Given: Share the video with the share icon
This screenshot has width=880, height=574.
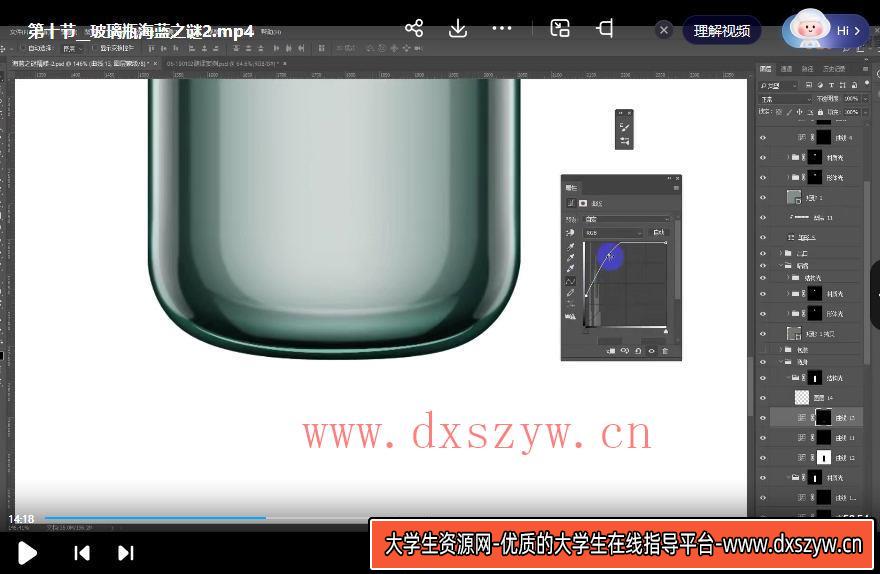Looking at the screenshot, I should coord(414,28).
